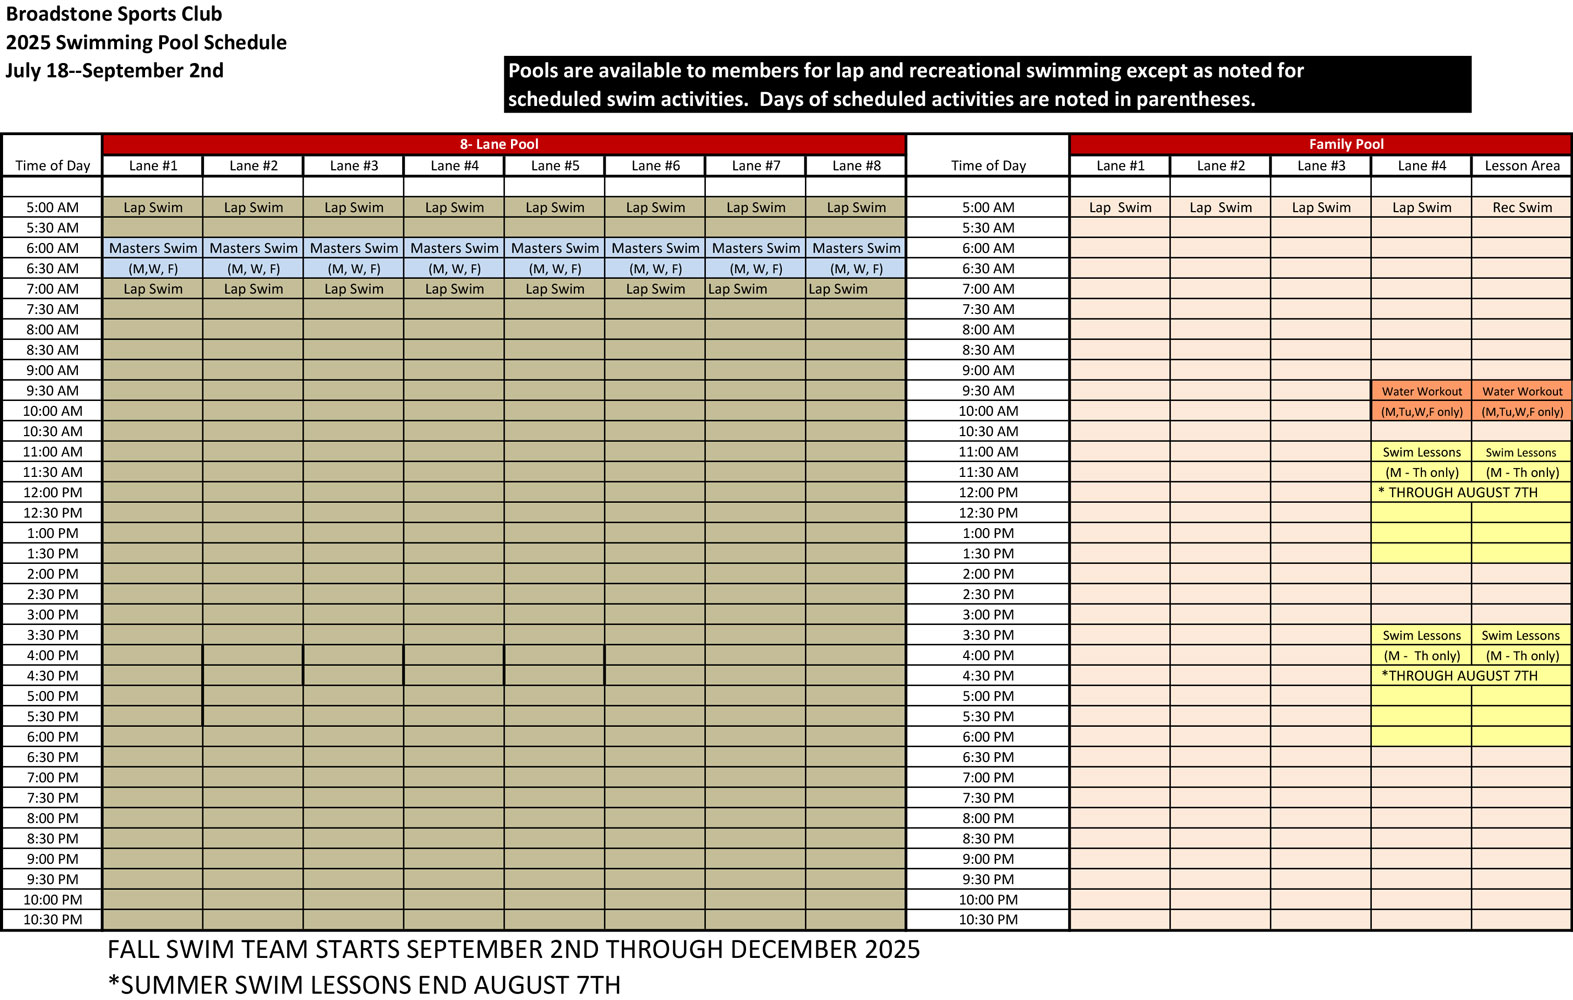Viewport: 1573px width, 1000px height.
Task: Click Family Pool Lane #3 'Lap Swim' cell
Action: pyautogui.click(x=1321, y=208)
